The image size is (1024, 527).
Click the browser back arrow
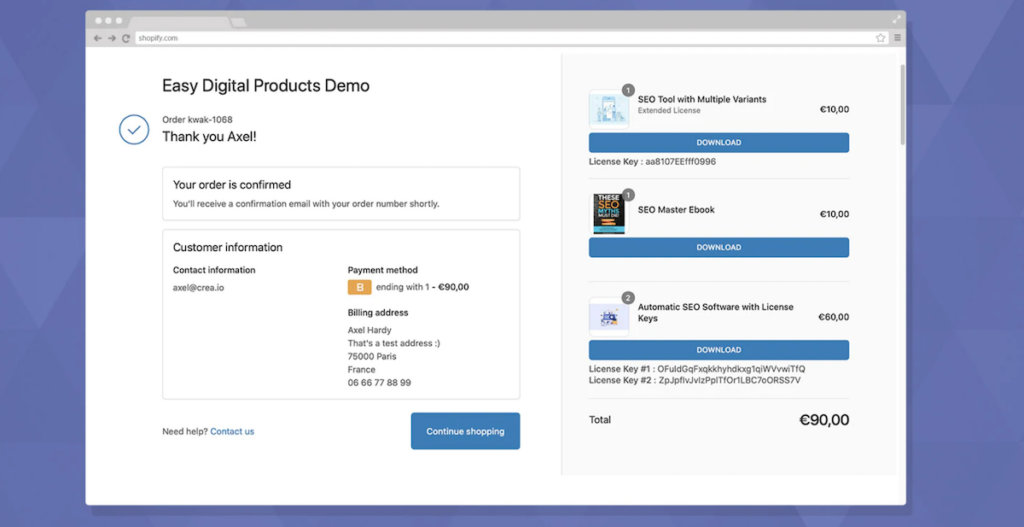(97, 39)
